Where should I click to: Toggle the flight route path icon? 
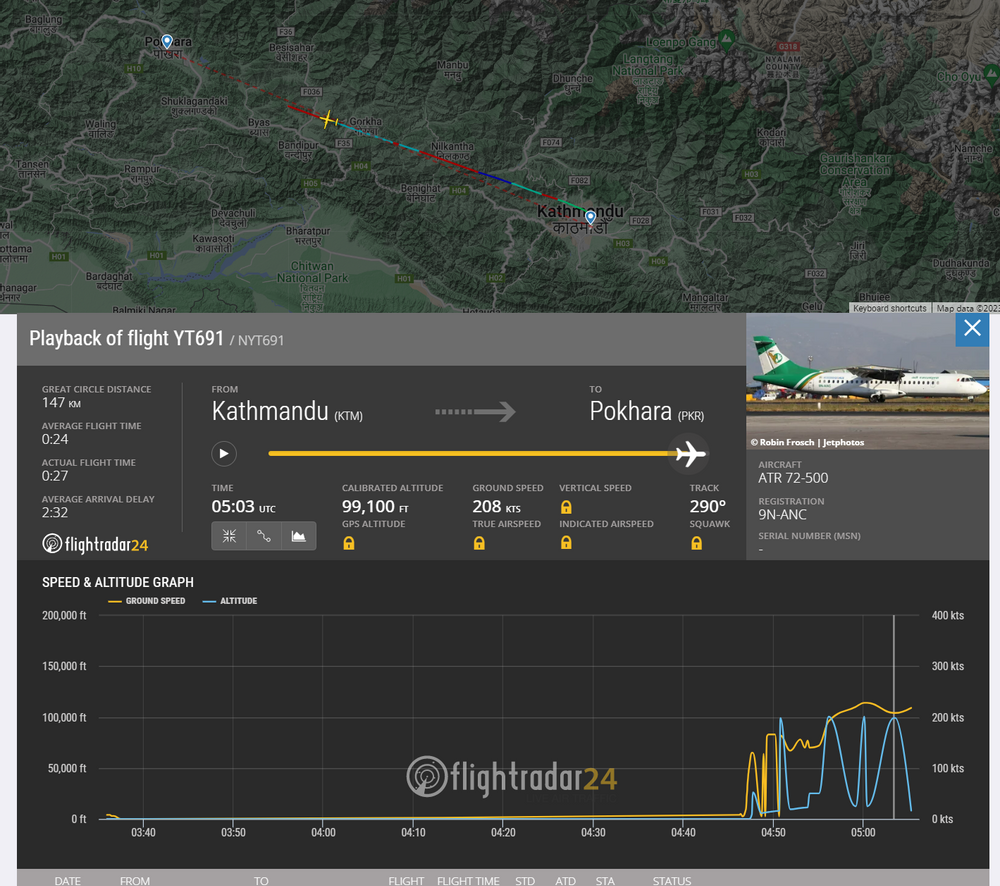(263, 536)
